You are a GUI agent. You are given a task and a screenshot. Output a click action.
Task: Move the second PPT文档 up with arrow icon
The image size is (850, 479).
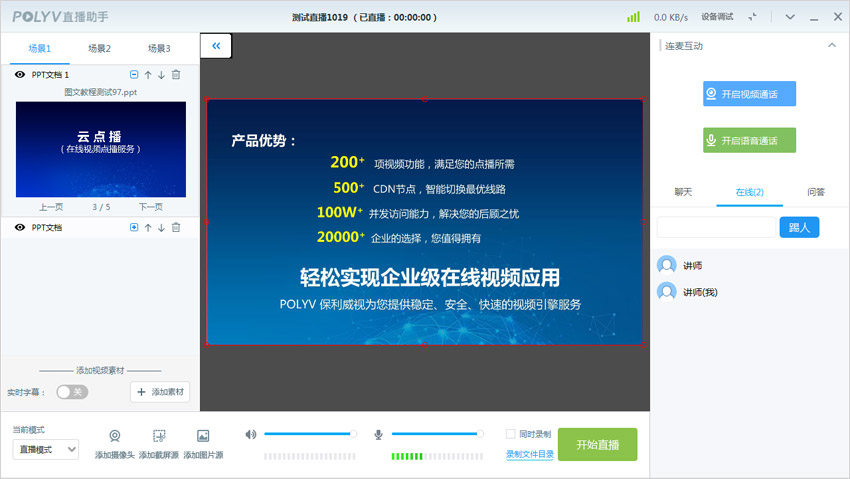click(148, 228)
